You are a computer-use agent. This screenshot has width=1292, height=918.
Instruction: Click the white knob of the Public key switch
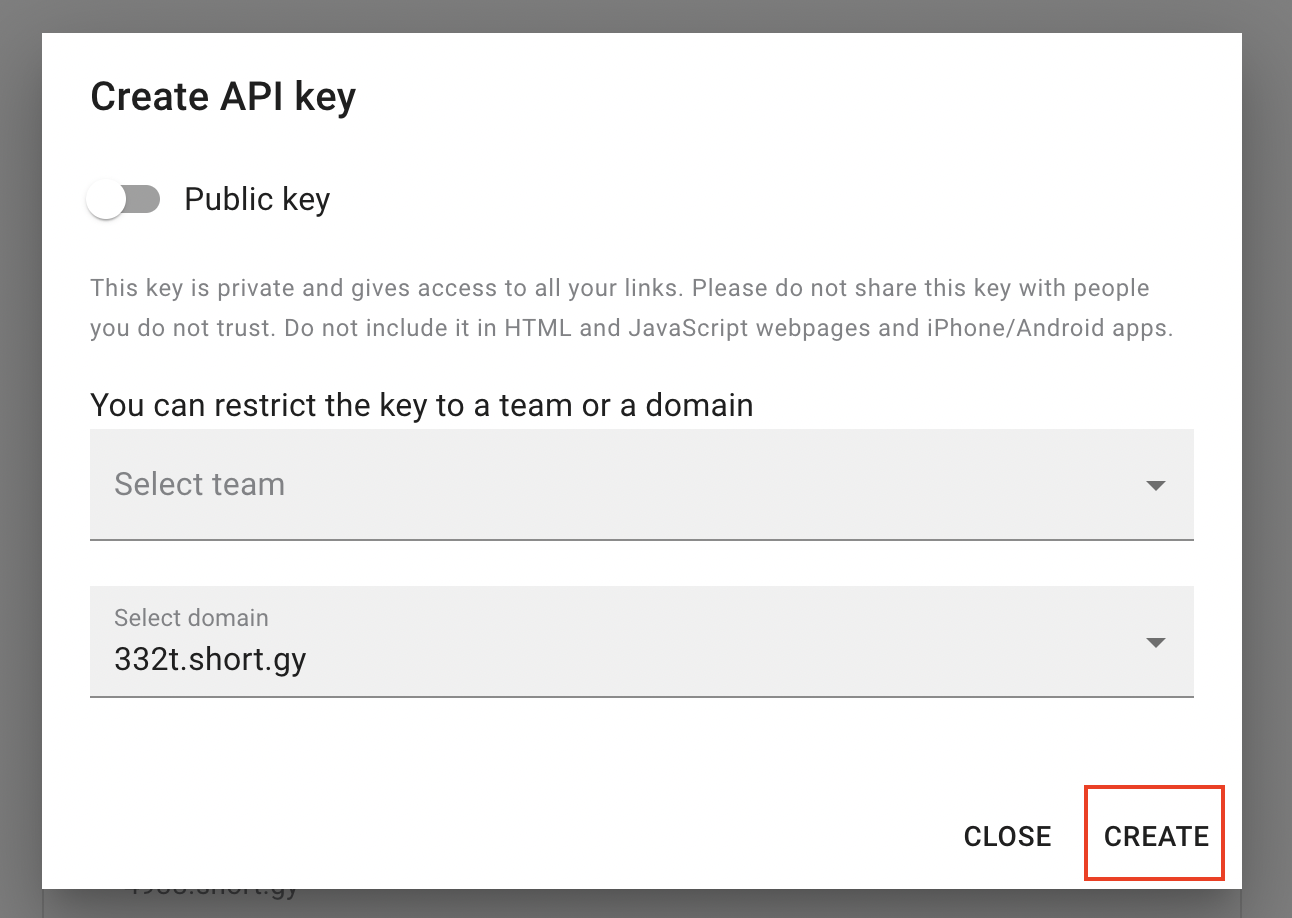pyautogui.click(x=106, y=200)
